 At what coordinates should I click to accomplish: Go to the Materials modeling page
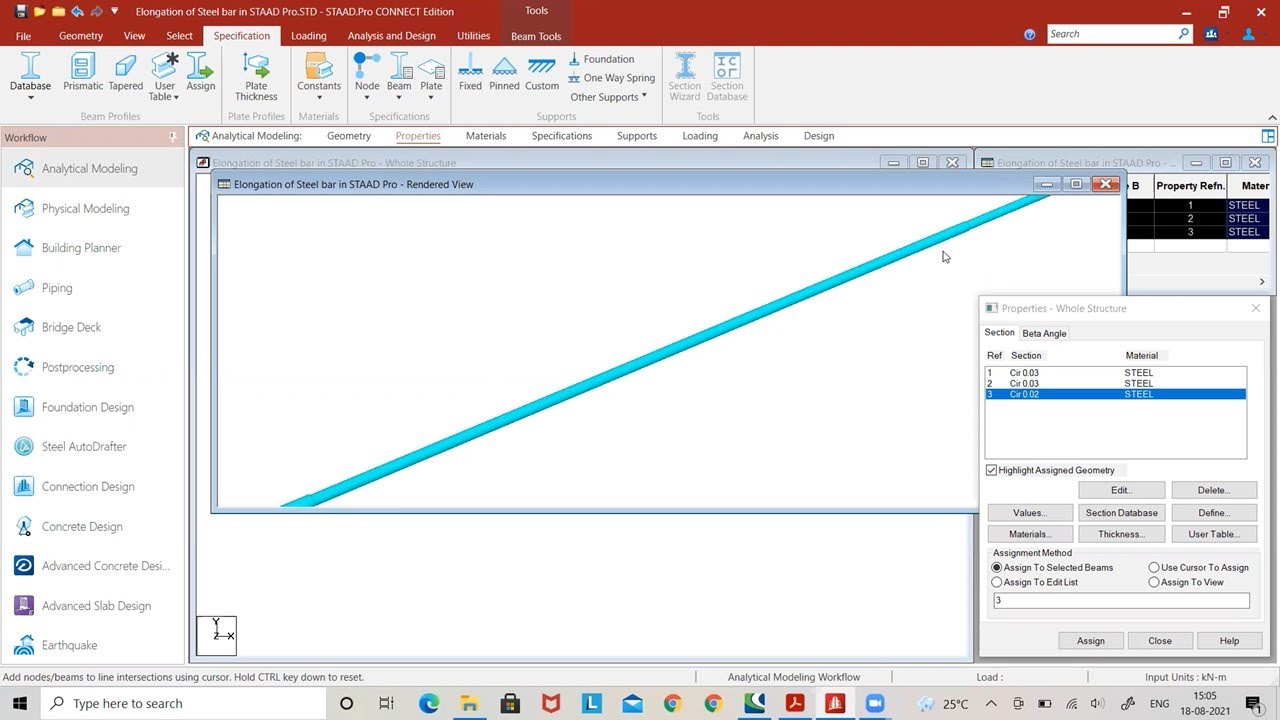pyautogui.click(x=486, y=136)
